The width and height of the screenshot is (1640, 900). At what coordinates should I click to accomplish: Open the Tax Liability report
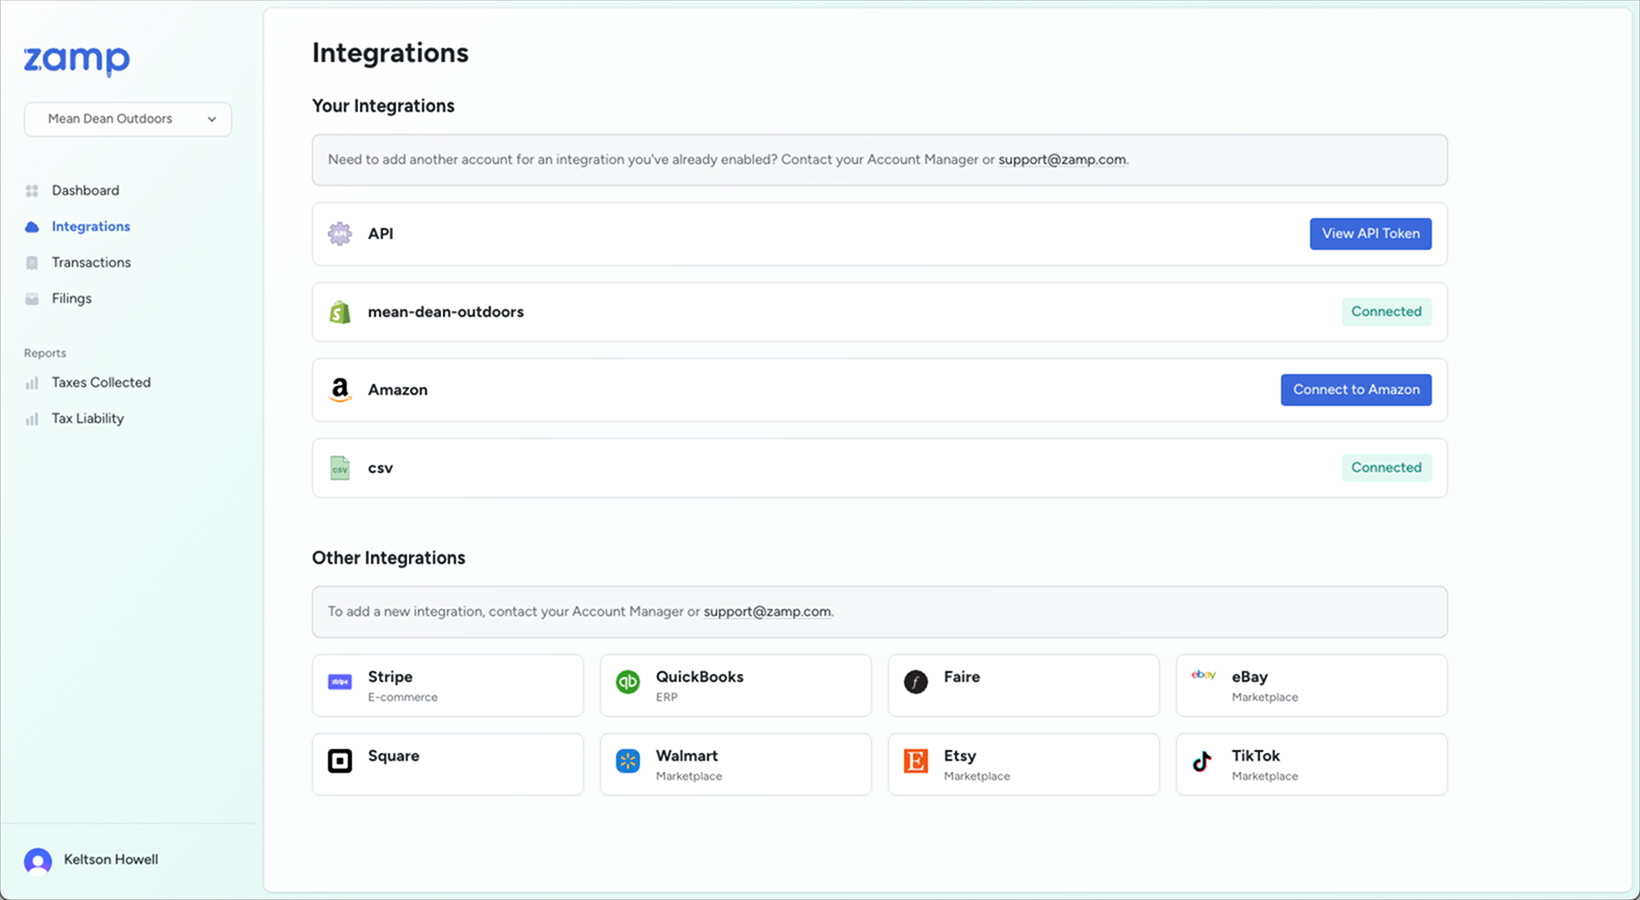click(88, 418)
